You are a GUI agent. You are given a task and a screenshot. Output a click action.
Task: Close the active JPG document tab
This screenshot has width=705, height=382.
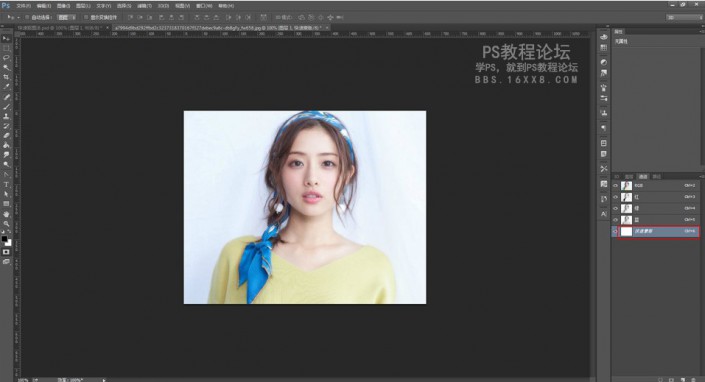tap(327, 28)
